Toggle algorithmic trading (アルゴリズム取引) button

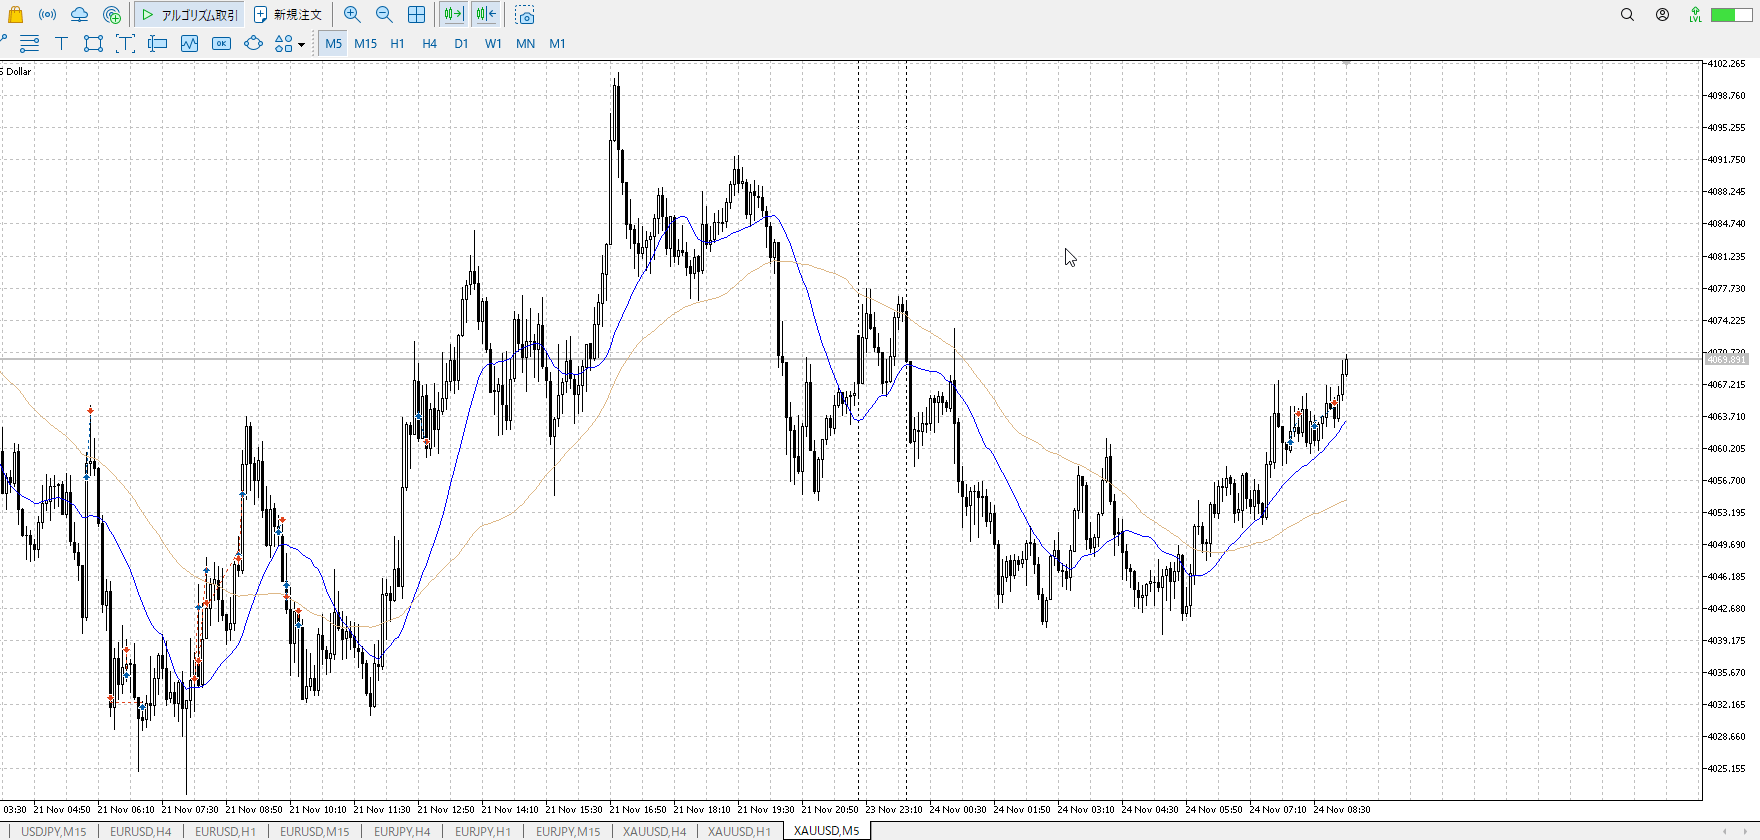[x=189, y=15]
